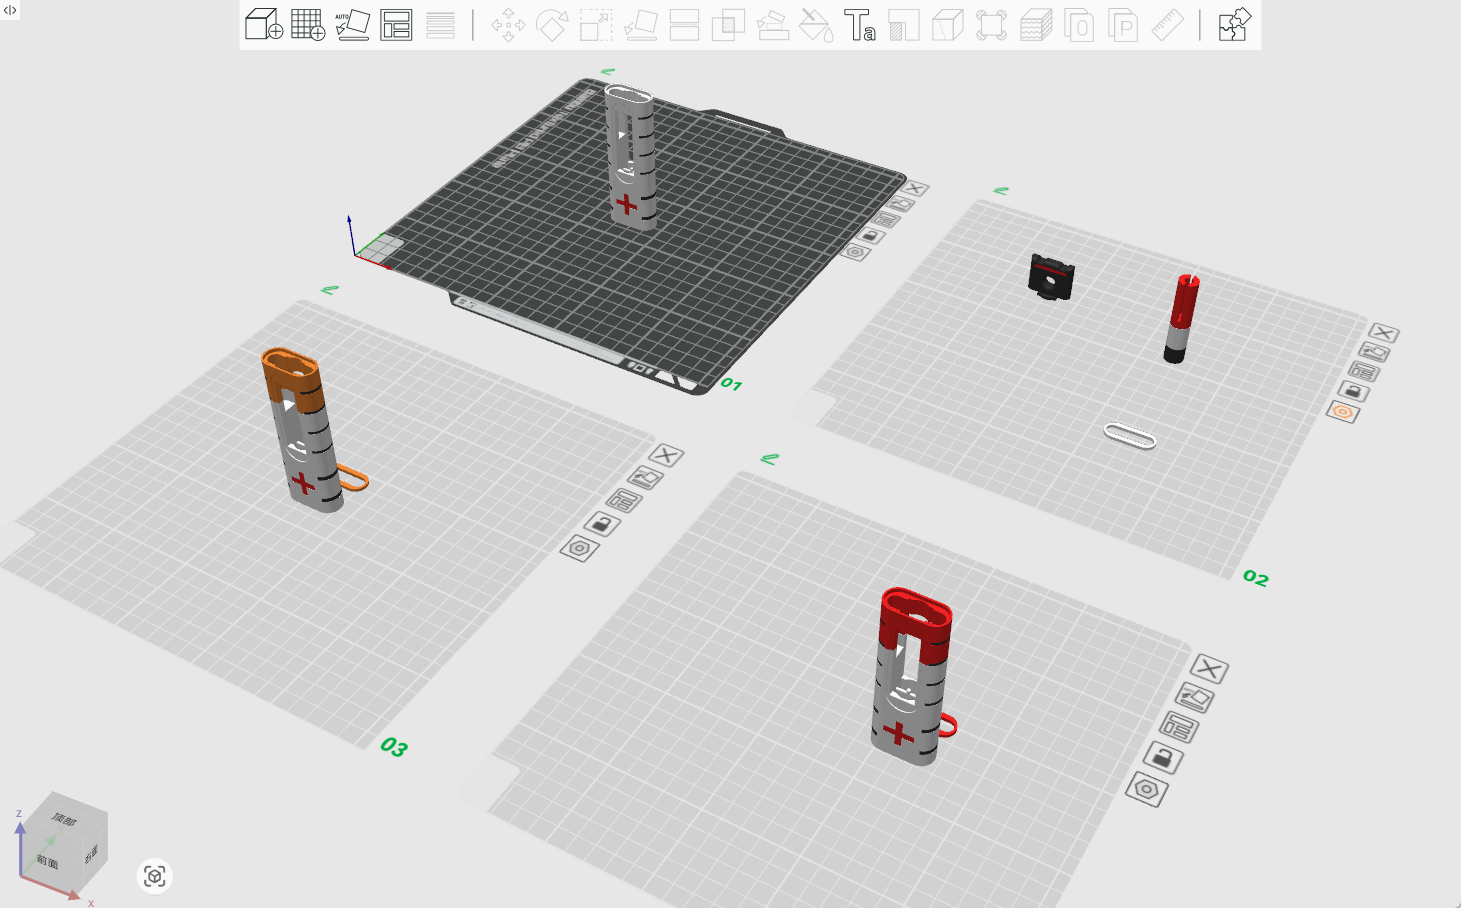1461x908 pixels.
Task: Open the variable layer height lines icon
Action: tap(440, 24)
